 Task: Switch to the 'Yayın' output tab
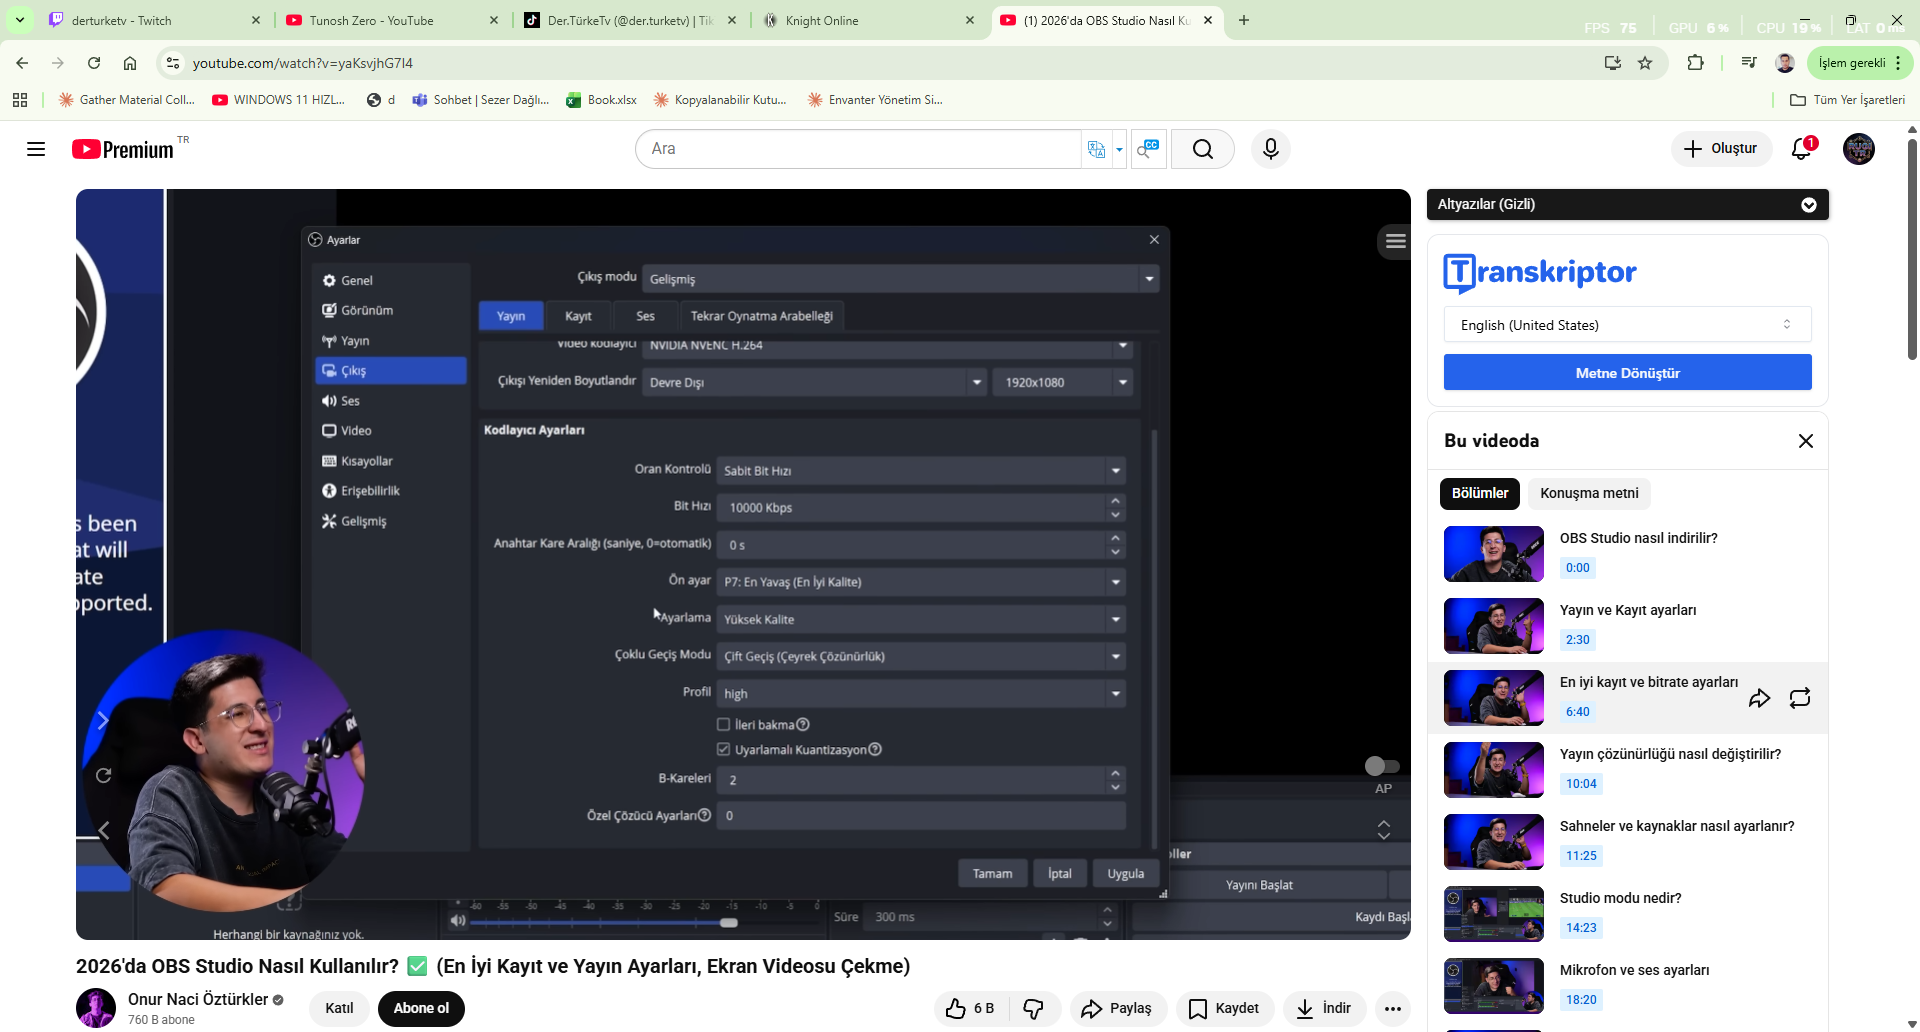coord(511,316)
